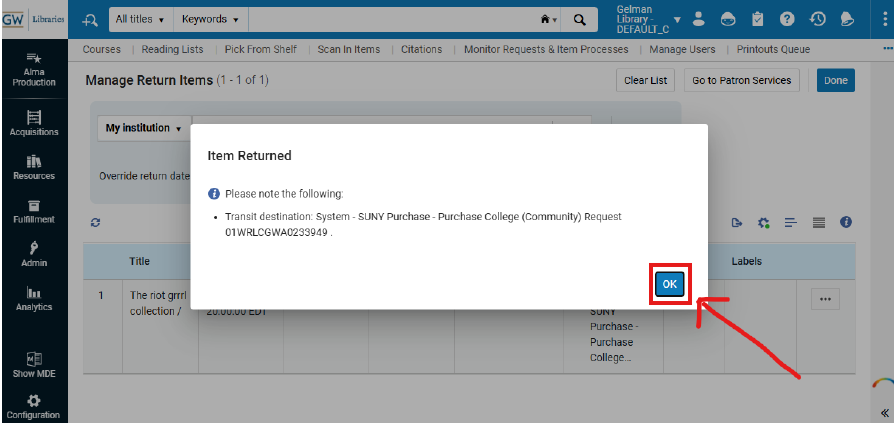This screenshot has height=423, width=894.
Task: Click the Show MDE icon
Action: pos(34,364)
